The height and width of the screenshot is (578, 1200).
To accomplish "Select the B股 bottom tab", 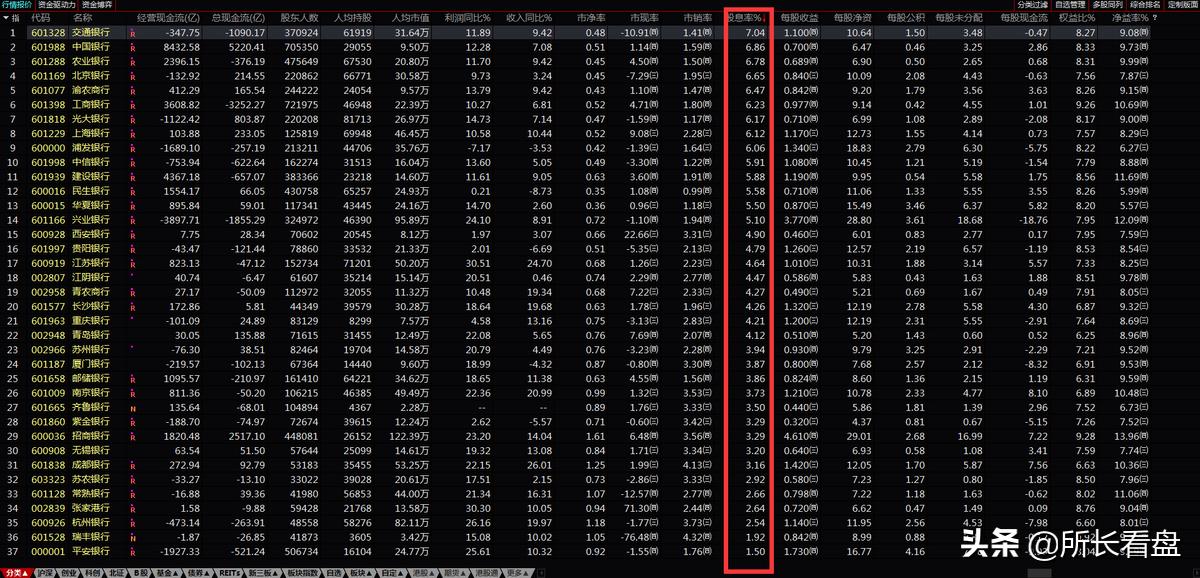I will [142, 573].
